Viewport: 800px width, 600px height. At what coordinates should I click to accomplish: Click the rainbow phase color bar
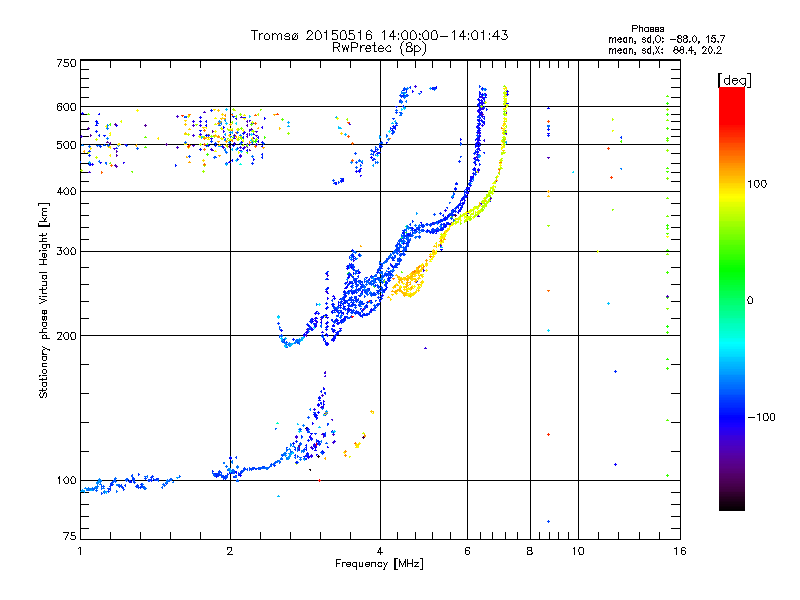pyautogui.click(x=732, y=299)
